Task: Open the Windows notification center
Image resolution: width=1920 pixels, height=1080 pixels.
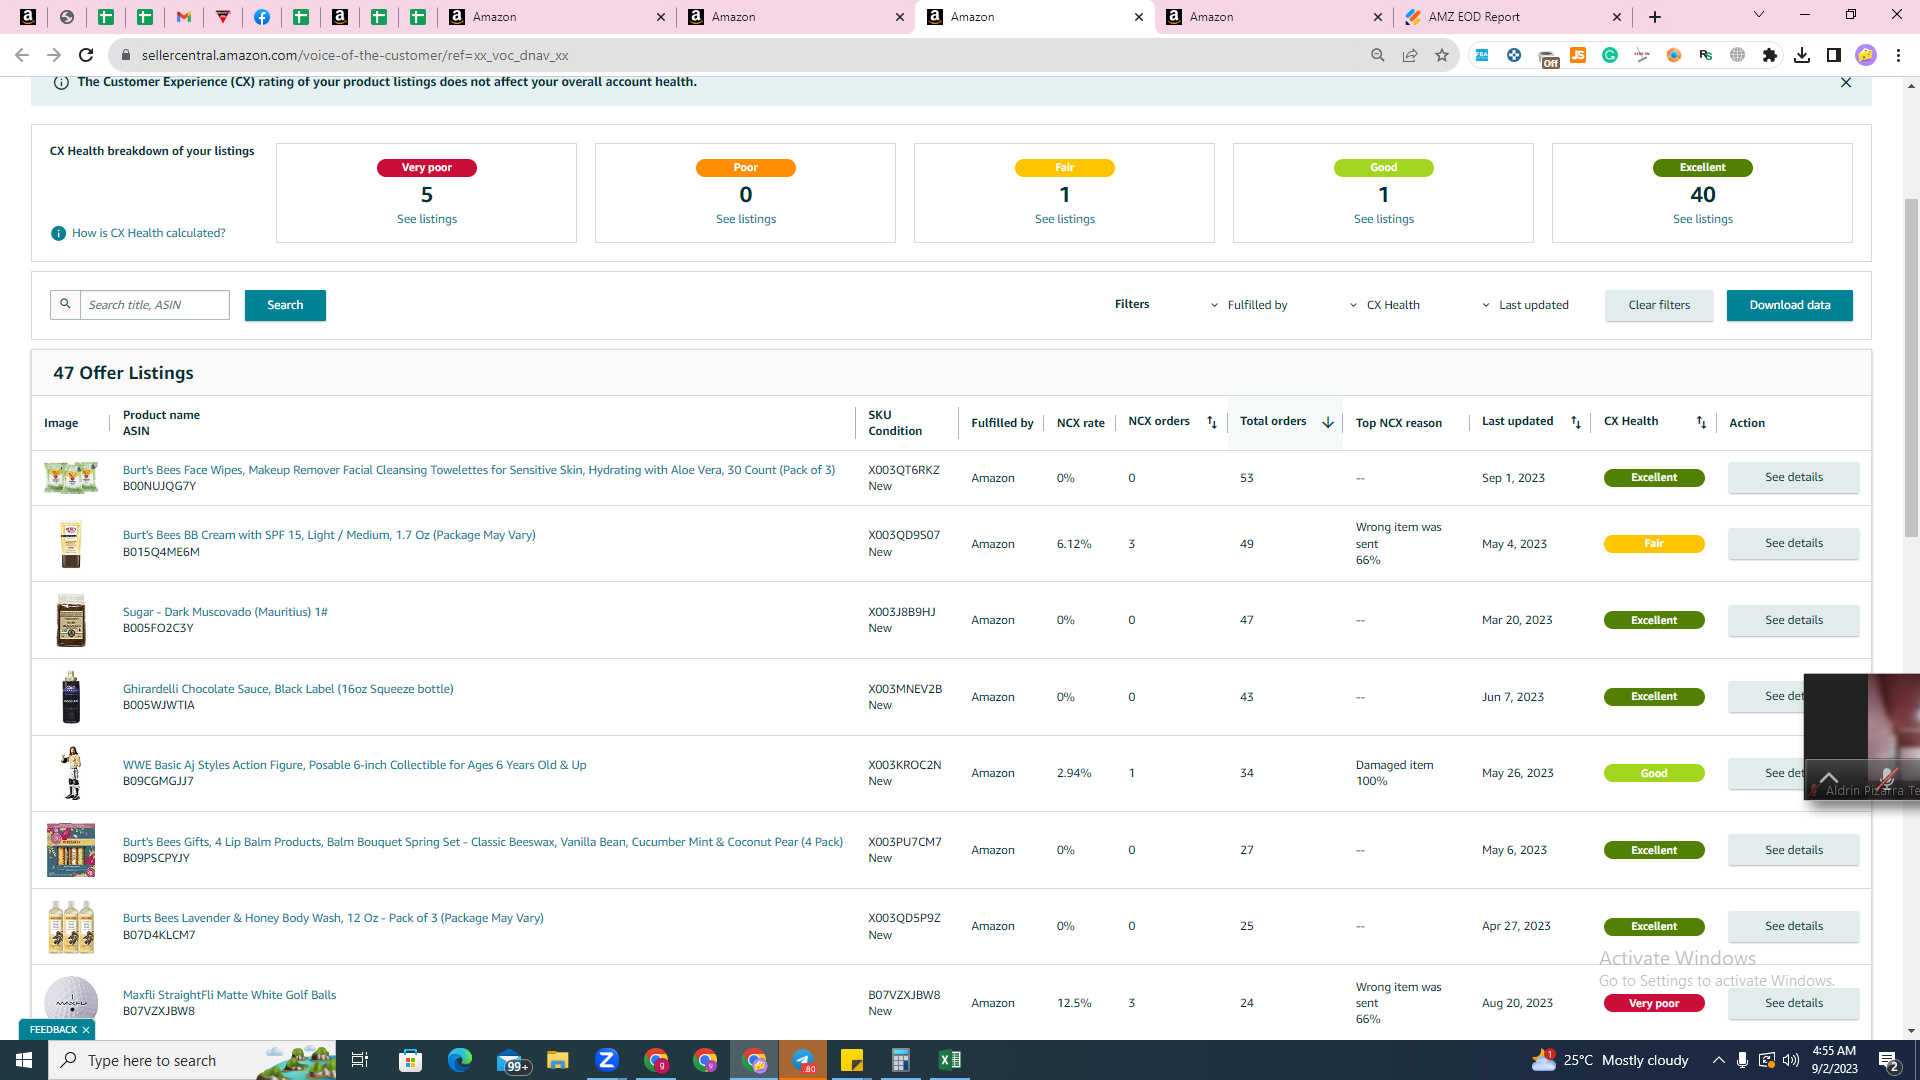Action: (1889, 1060)
